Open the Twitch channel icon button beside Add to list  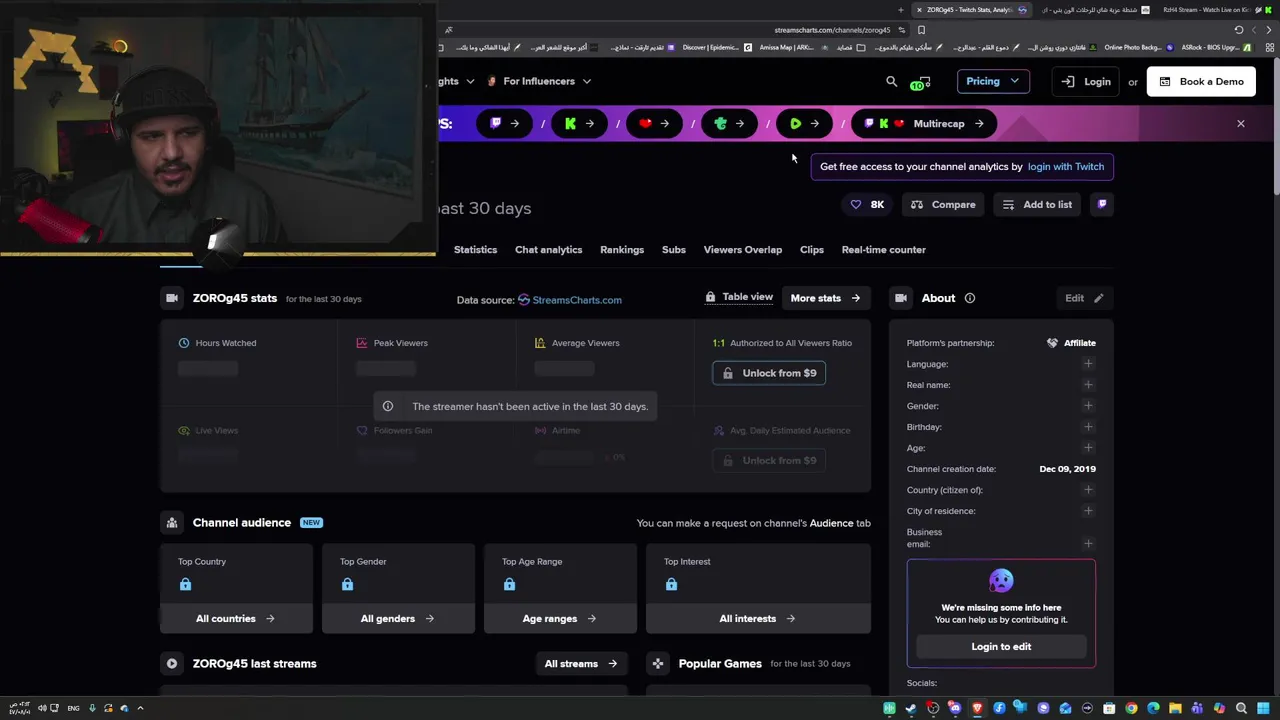pyautogui.click(x=1102, y=204)
